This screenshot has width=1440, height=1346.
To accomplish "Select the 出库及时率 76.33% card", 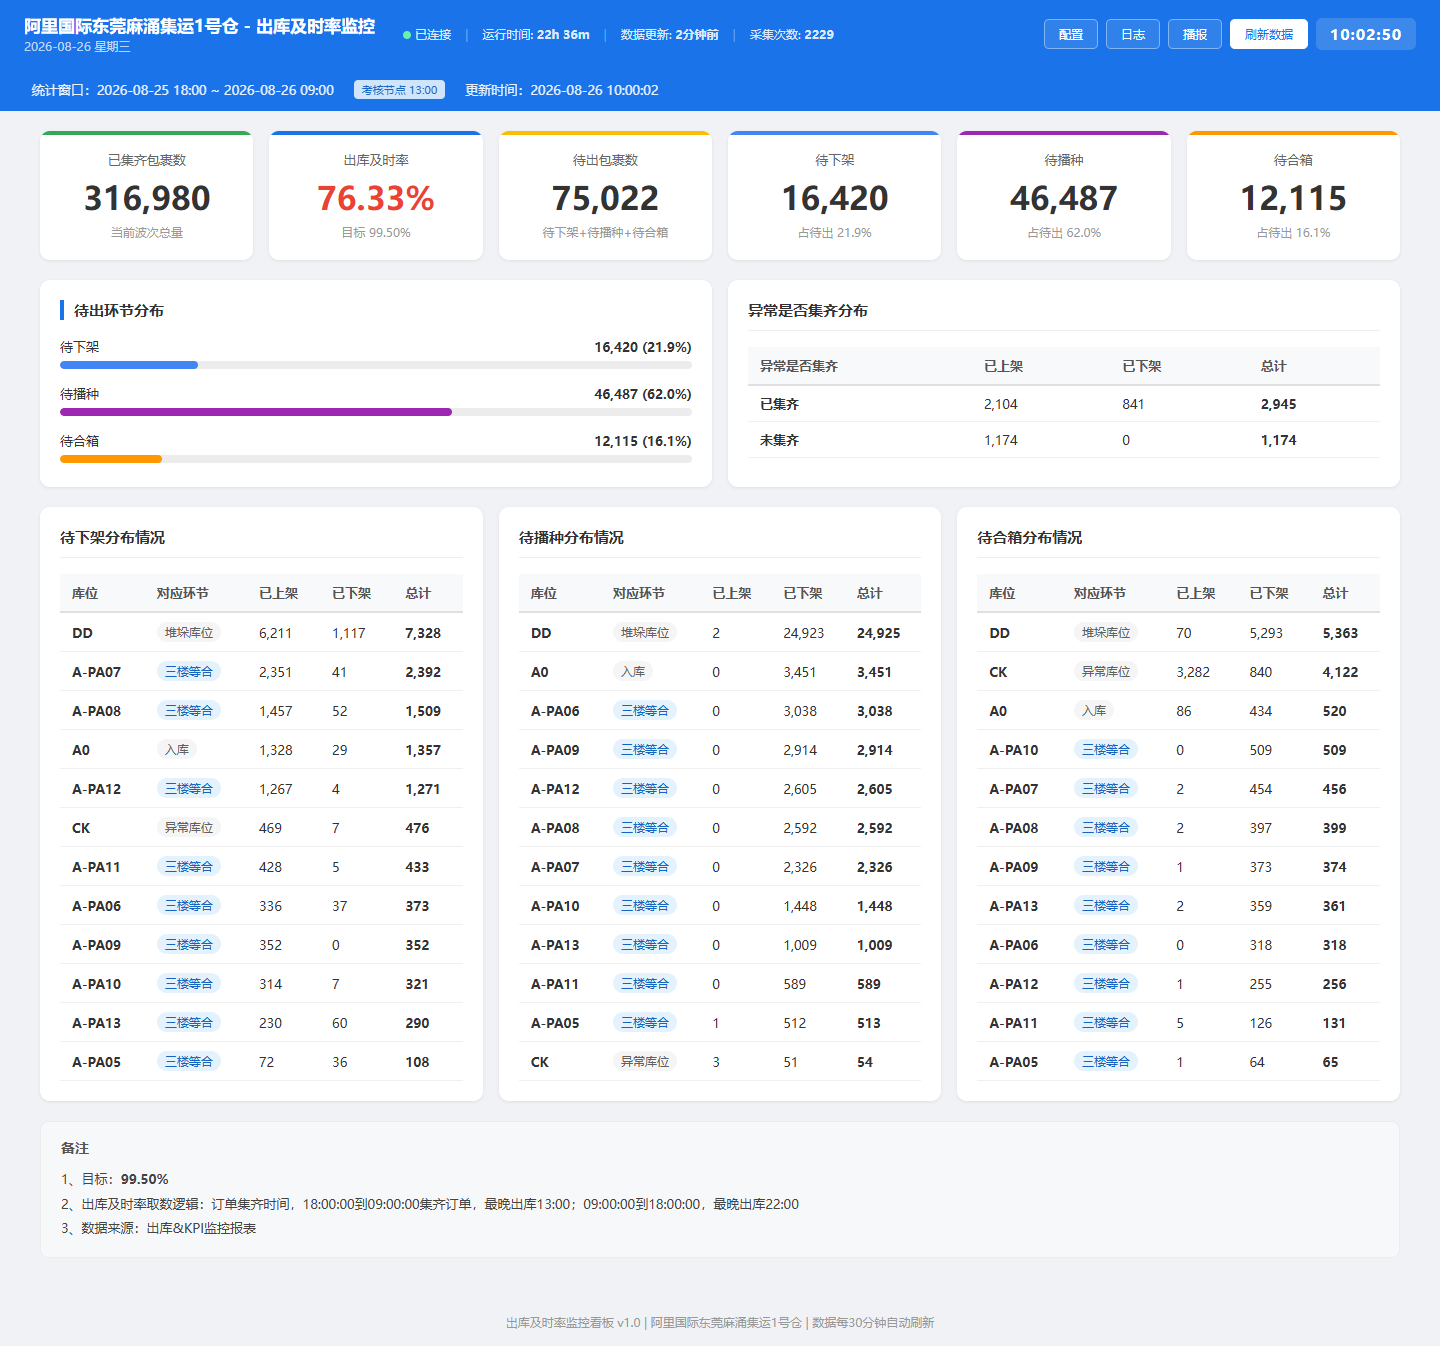I will [x=376, y=196].
